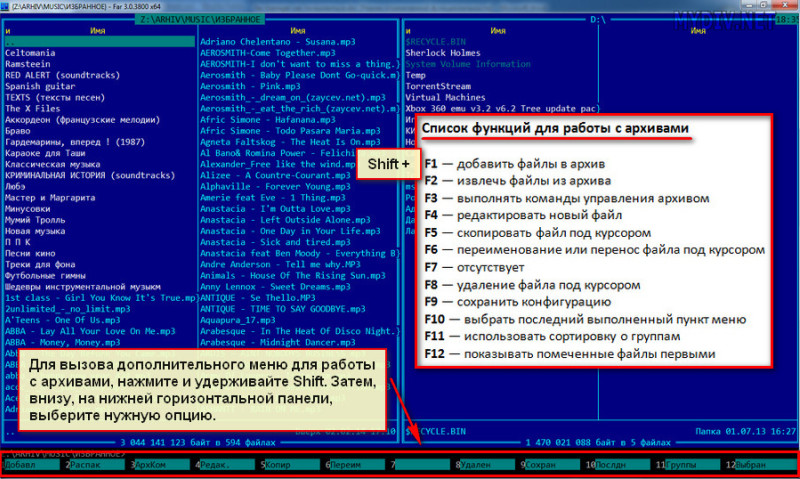Image resolution: width=800 pixels, height=479 pixels.
Task: Select the Ramsteein folder
Action: tap(28, 64)
